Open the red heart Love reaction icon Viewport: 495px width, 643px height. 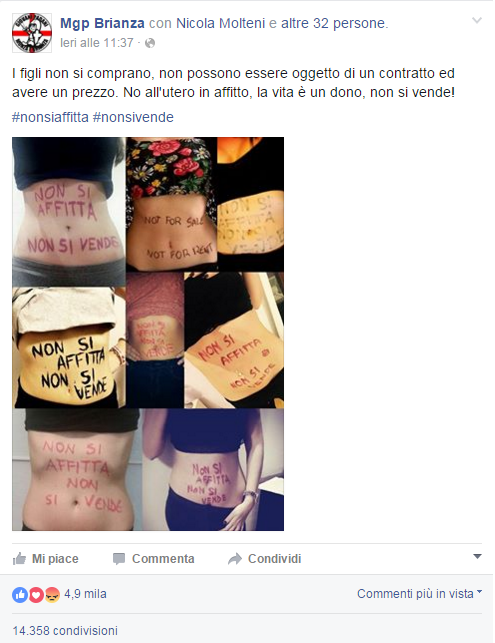(x=36, y=594)
